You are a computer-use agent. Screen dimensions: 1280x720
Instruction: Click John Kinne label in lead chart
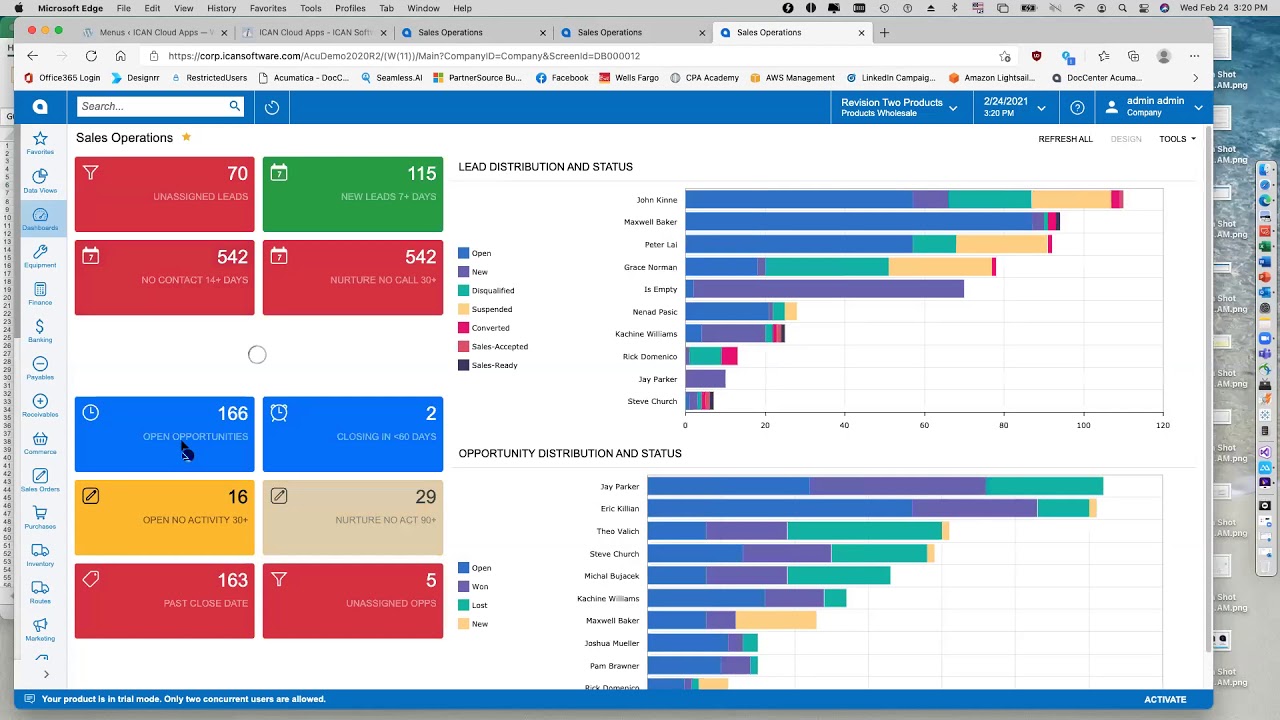[x=657, y=200]
